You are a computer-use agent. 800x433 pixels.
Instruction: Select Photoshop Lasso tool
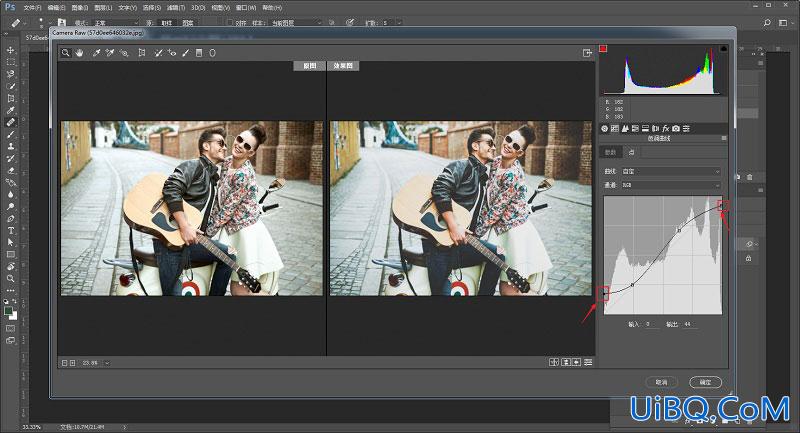pyautogui.click(x=10, y=74)
